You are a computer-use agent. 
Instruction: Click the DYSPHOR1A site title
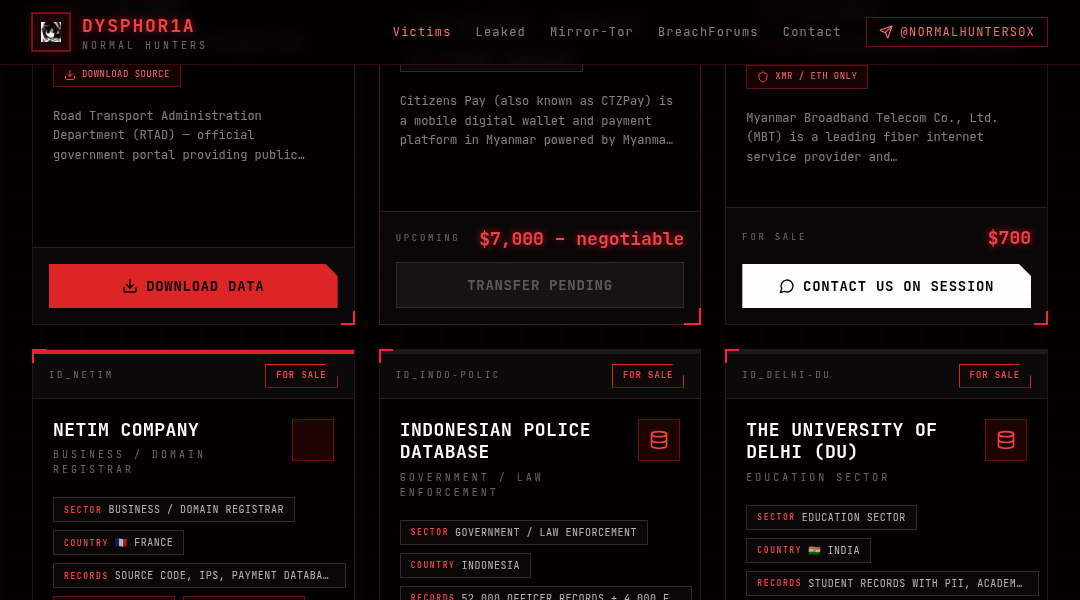(x=138, y=26)
